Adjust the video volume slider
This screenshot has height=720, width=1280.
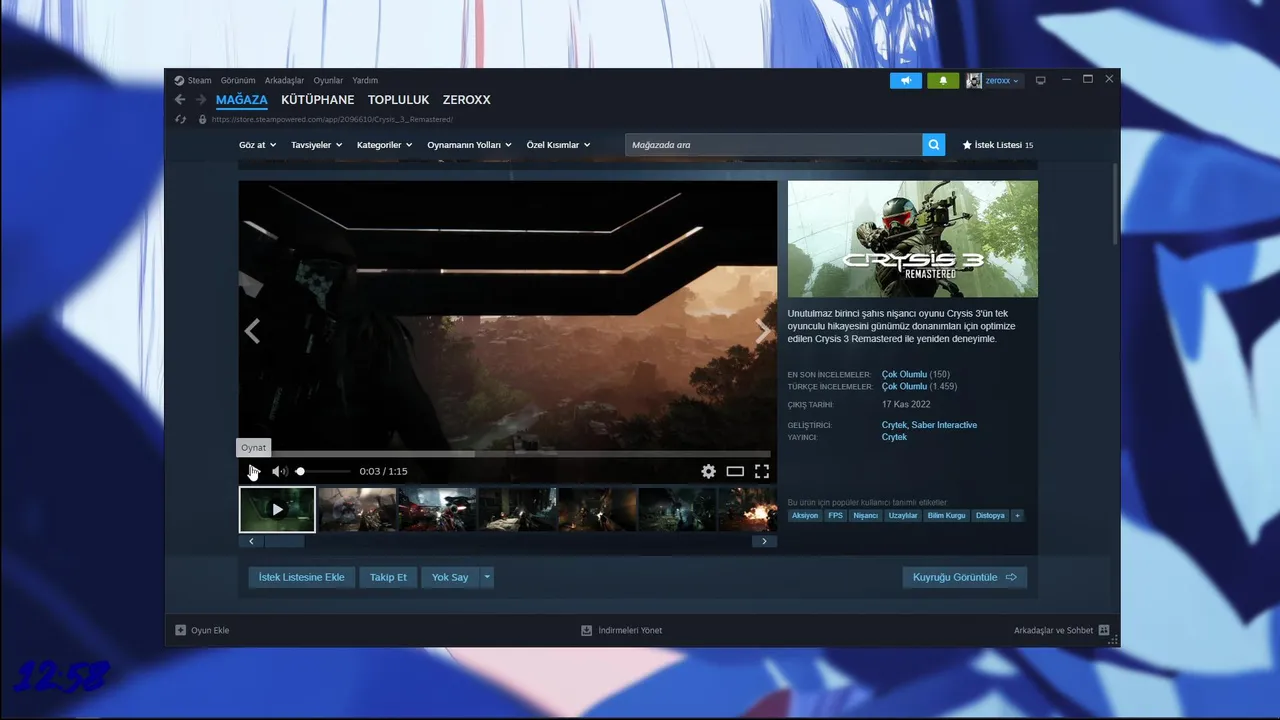pyautogui.click(x=323, y=471)
